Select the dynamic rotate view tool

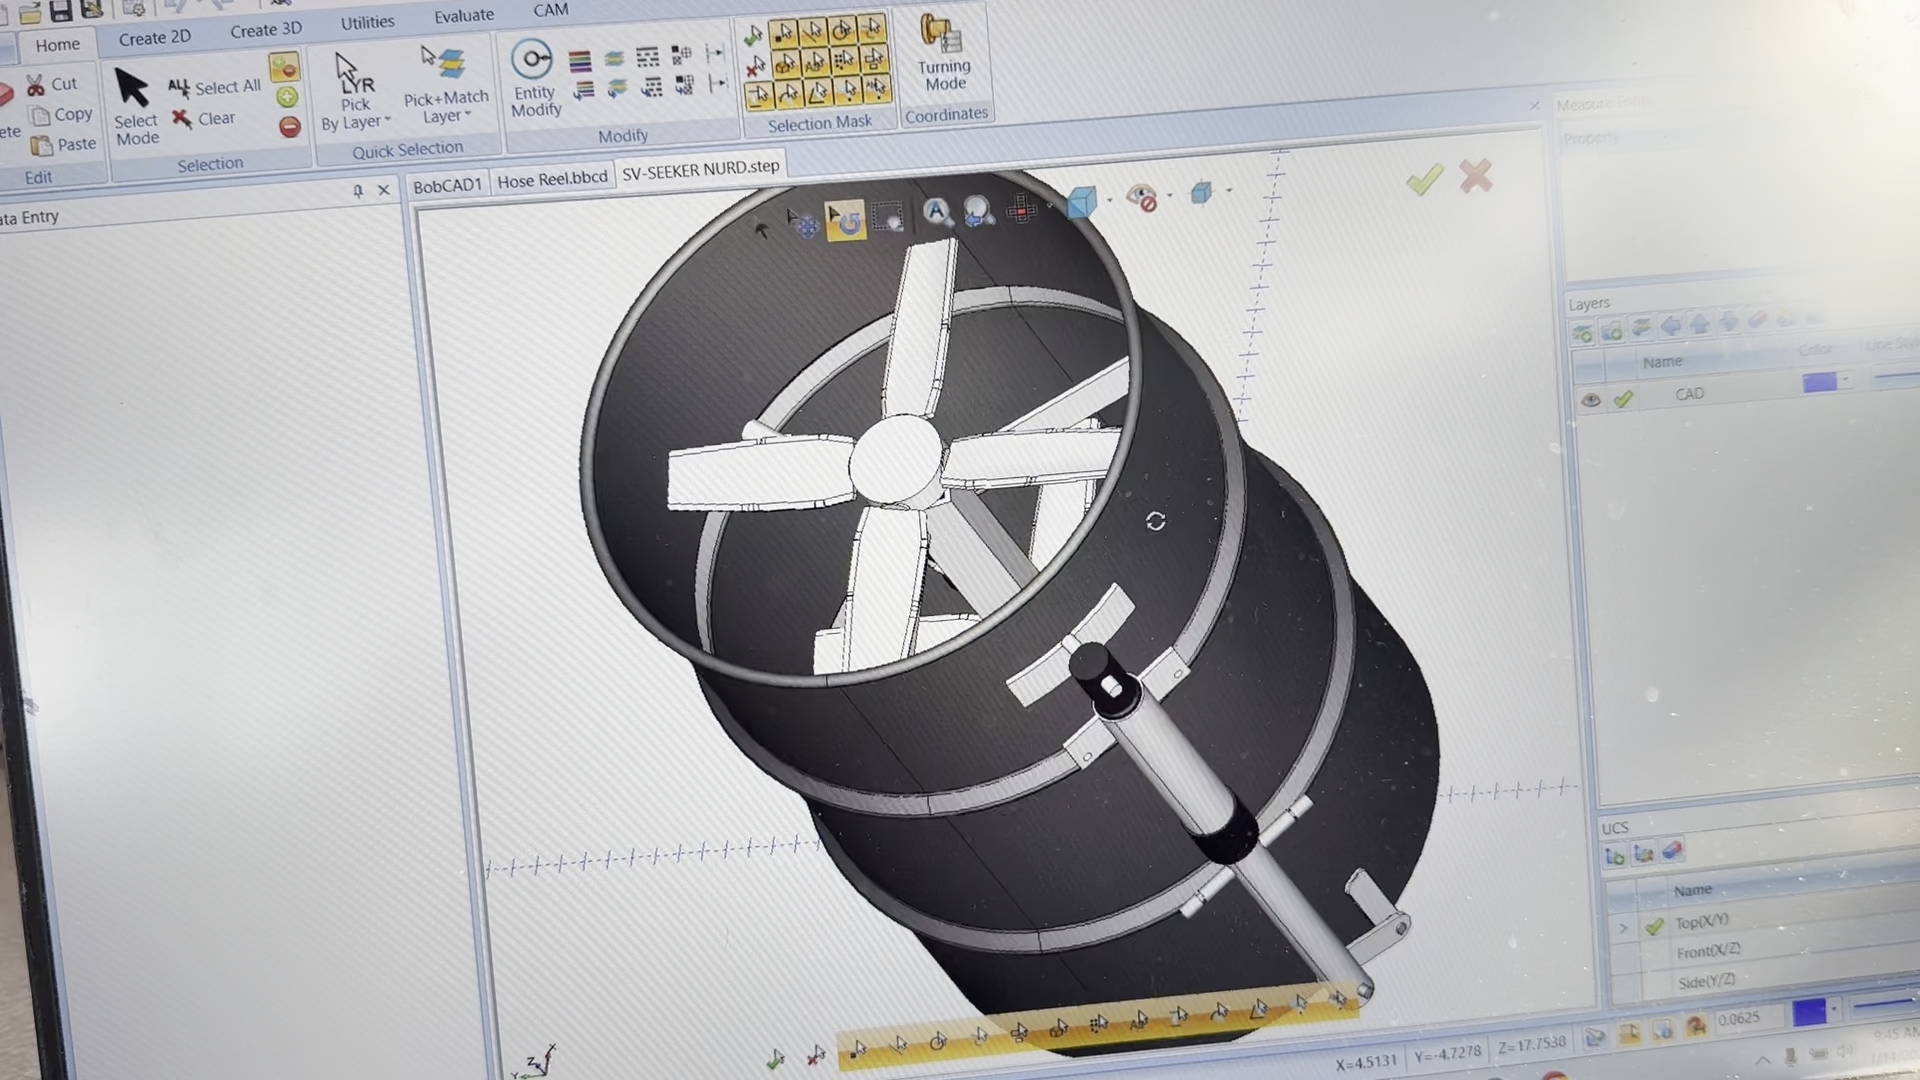[x=846, y=219]
